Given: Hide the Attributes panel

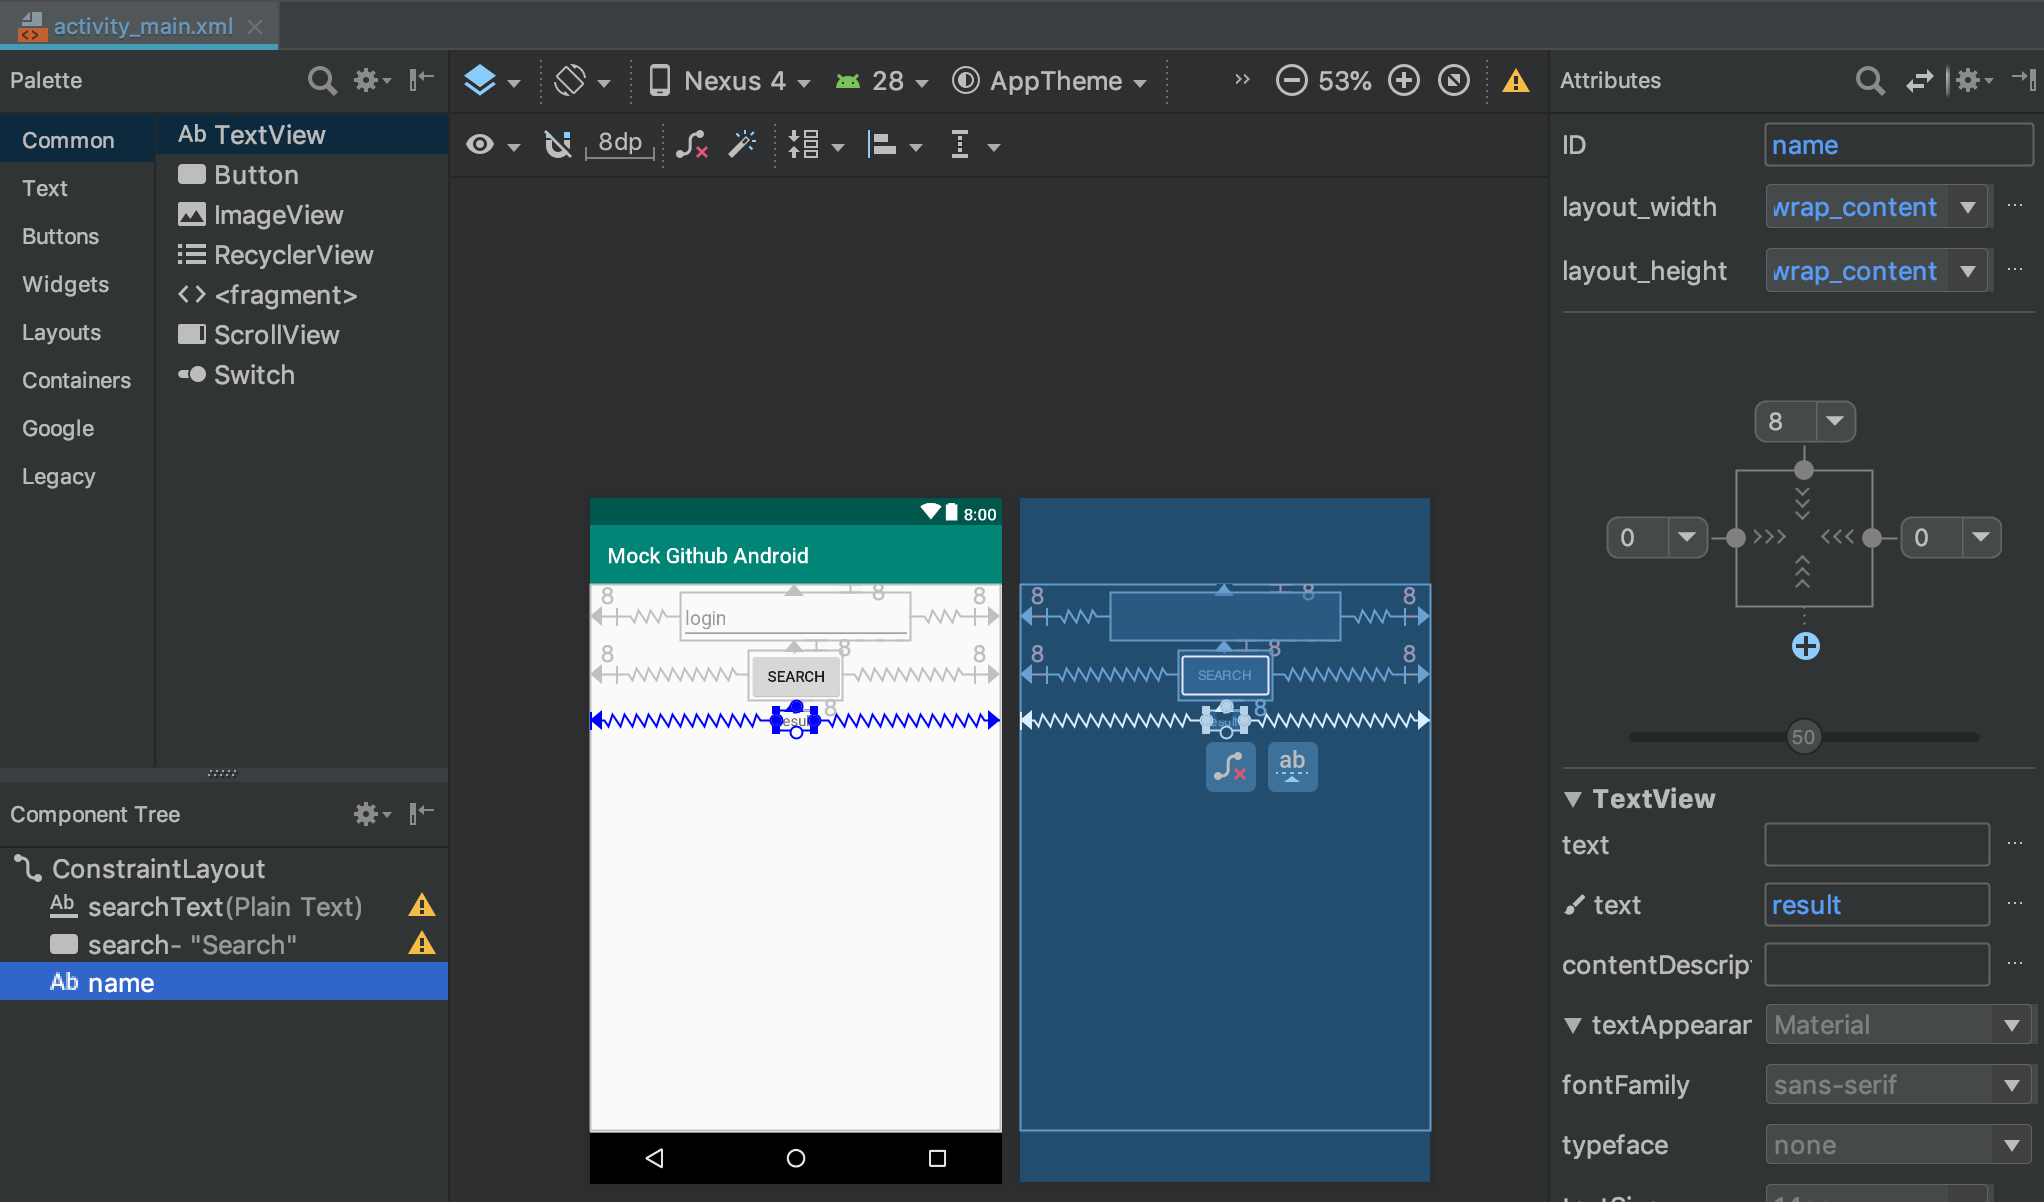Looking at the screenshot, I should 2024,80.
